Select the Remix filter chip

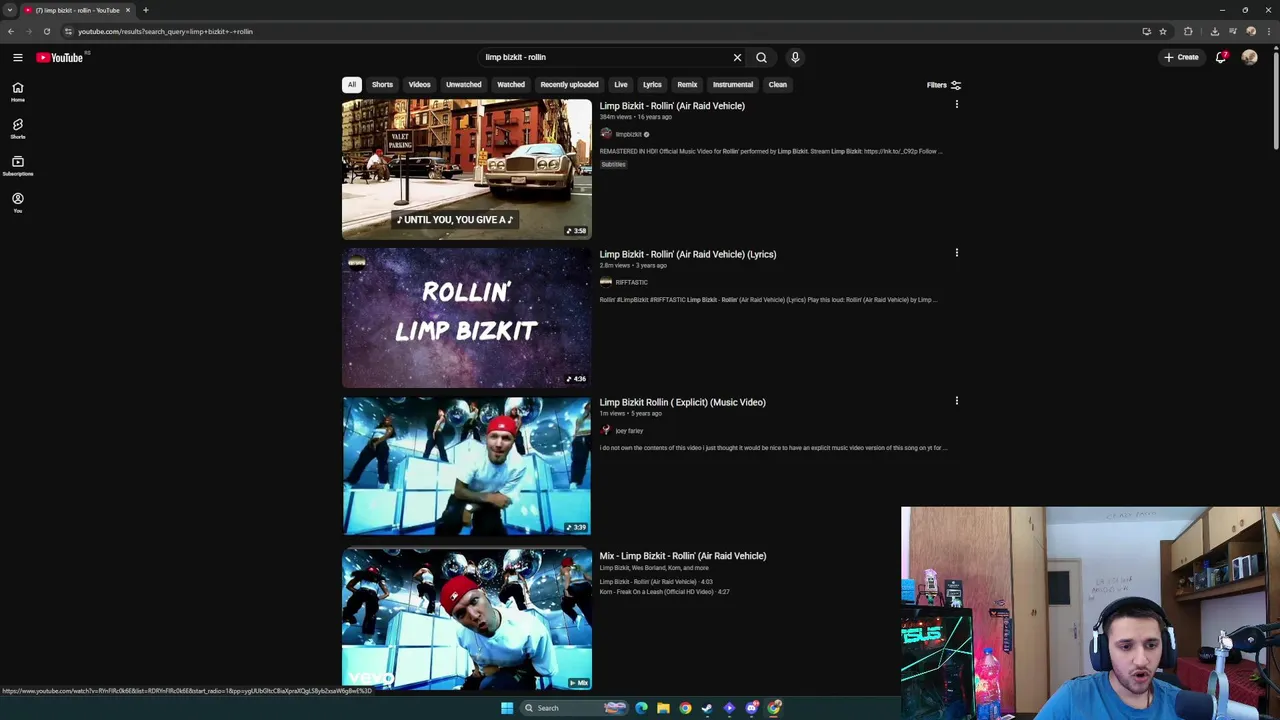(687, 85)
